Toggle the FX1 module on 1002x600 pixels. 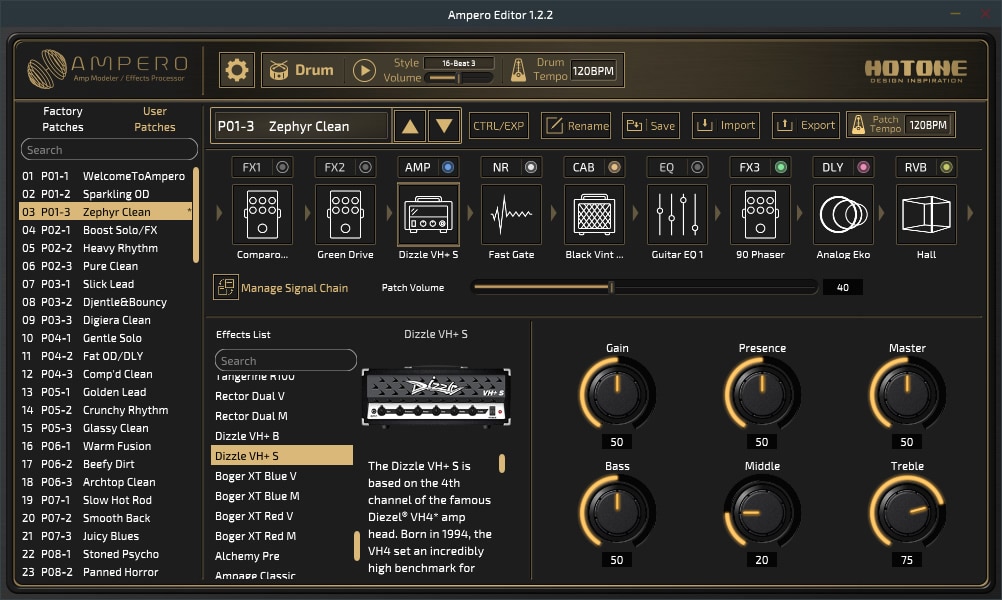point(282,167)
